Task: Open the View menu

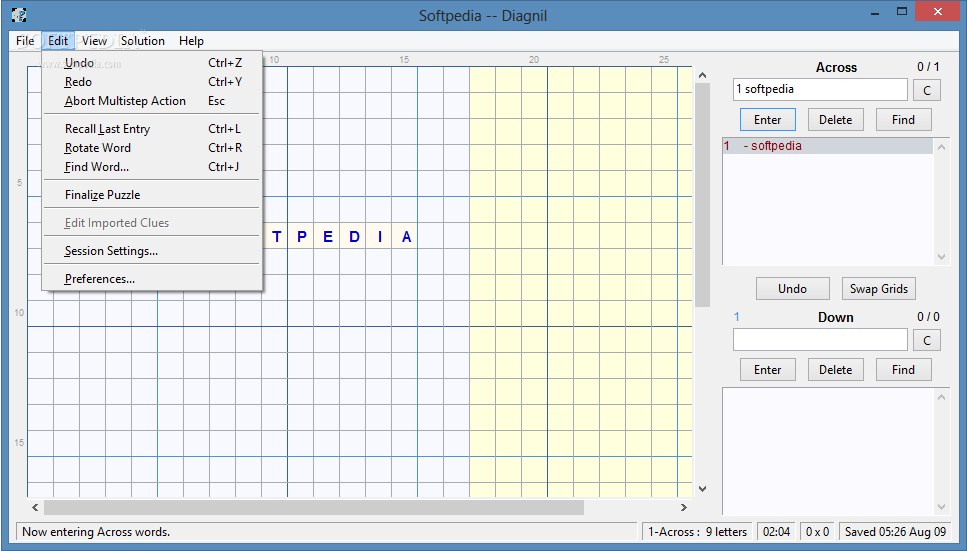Action: point(94,41)
